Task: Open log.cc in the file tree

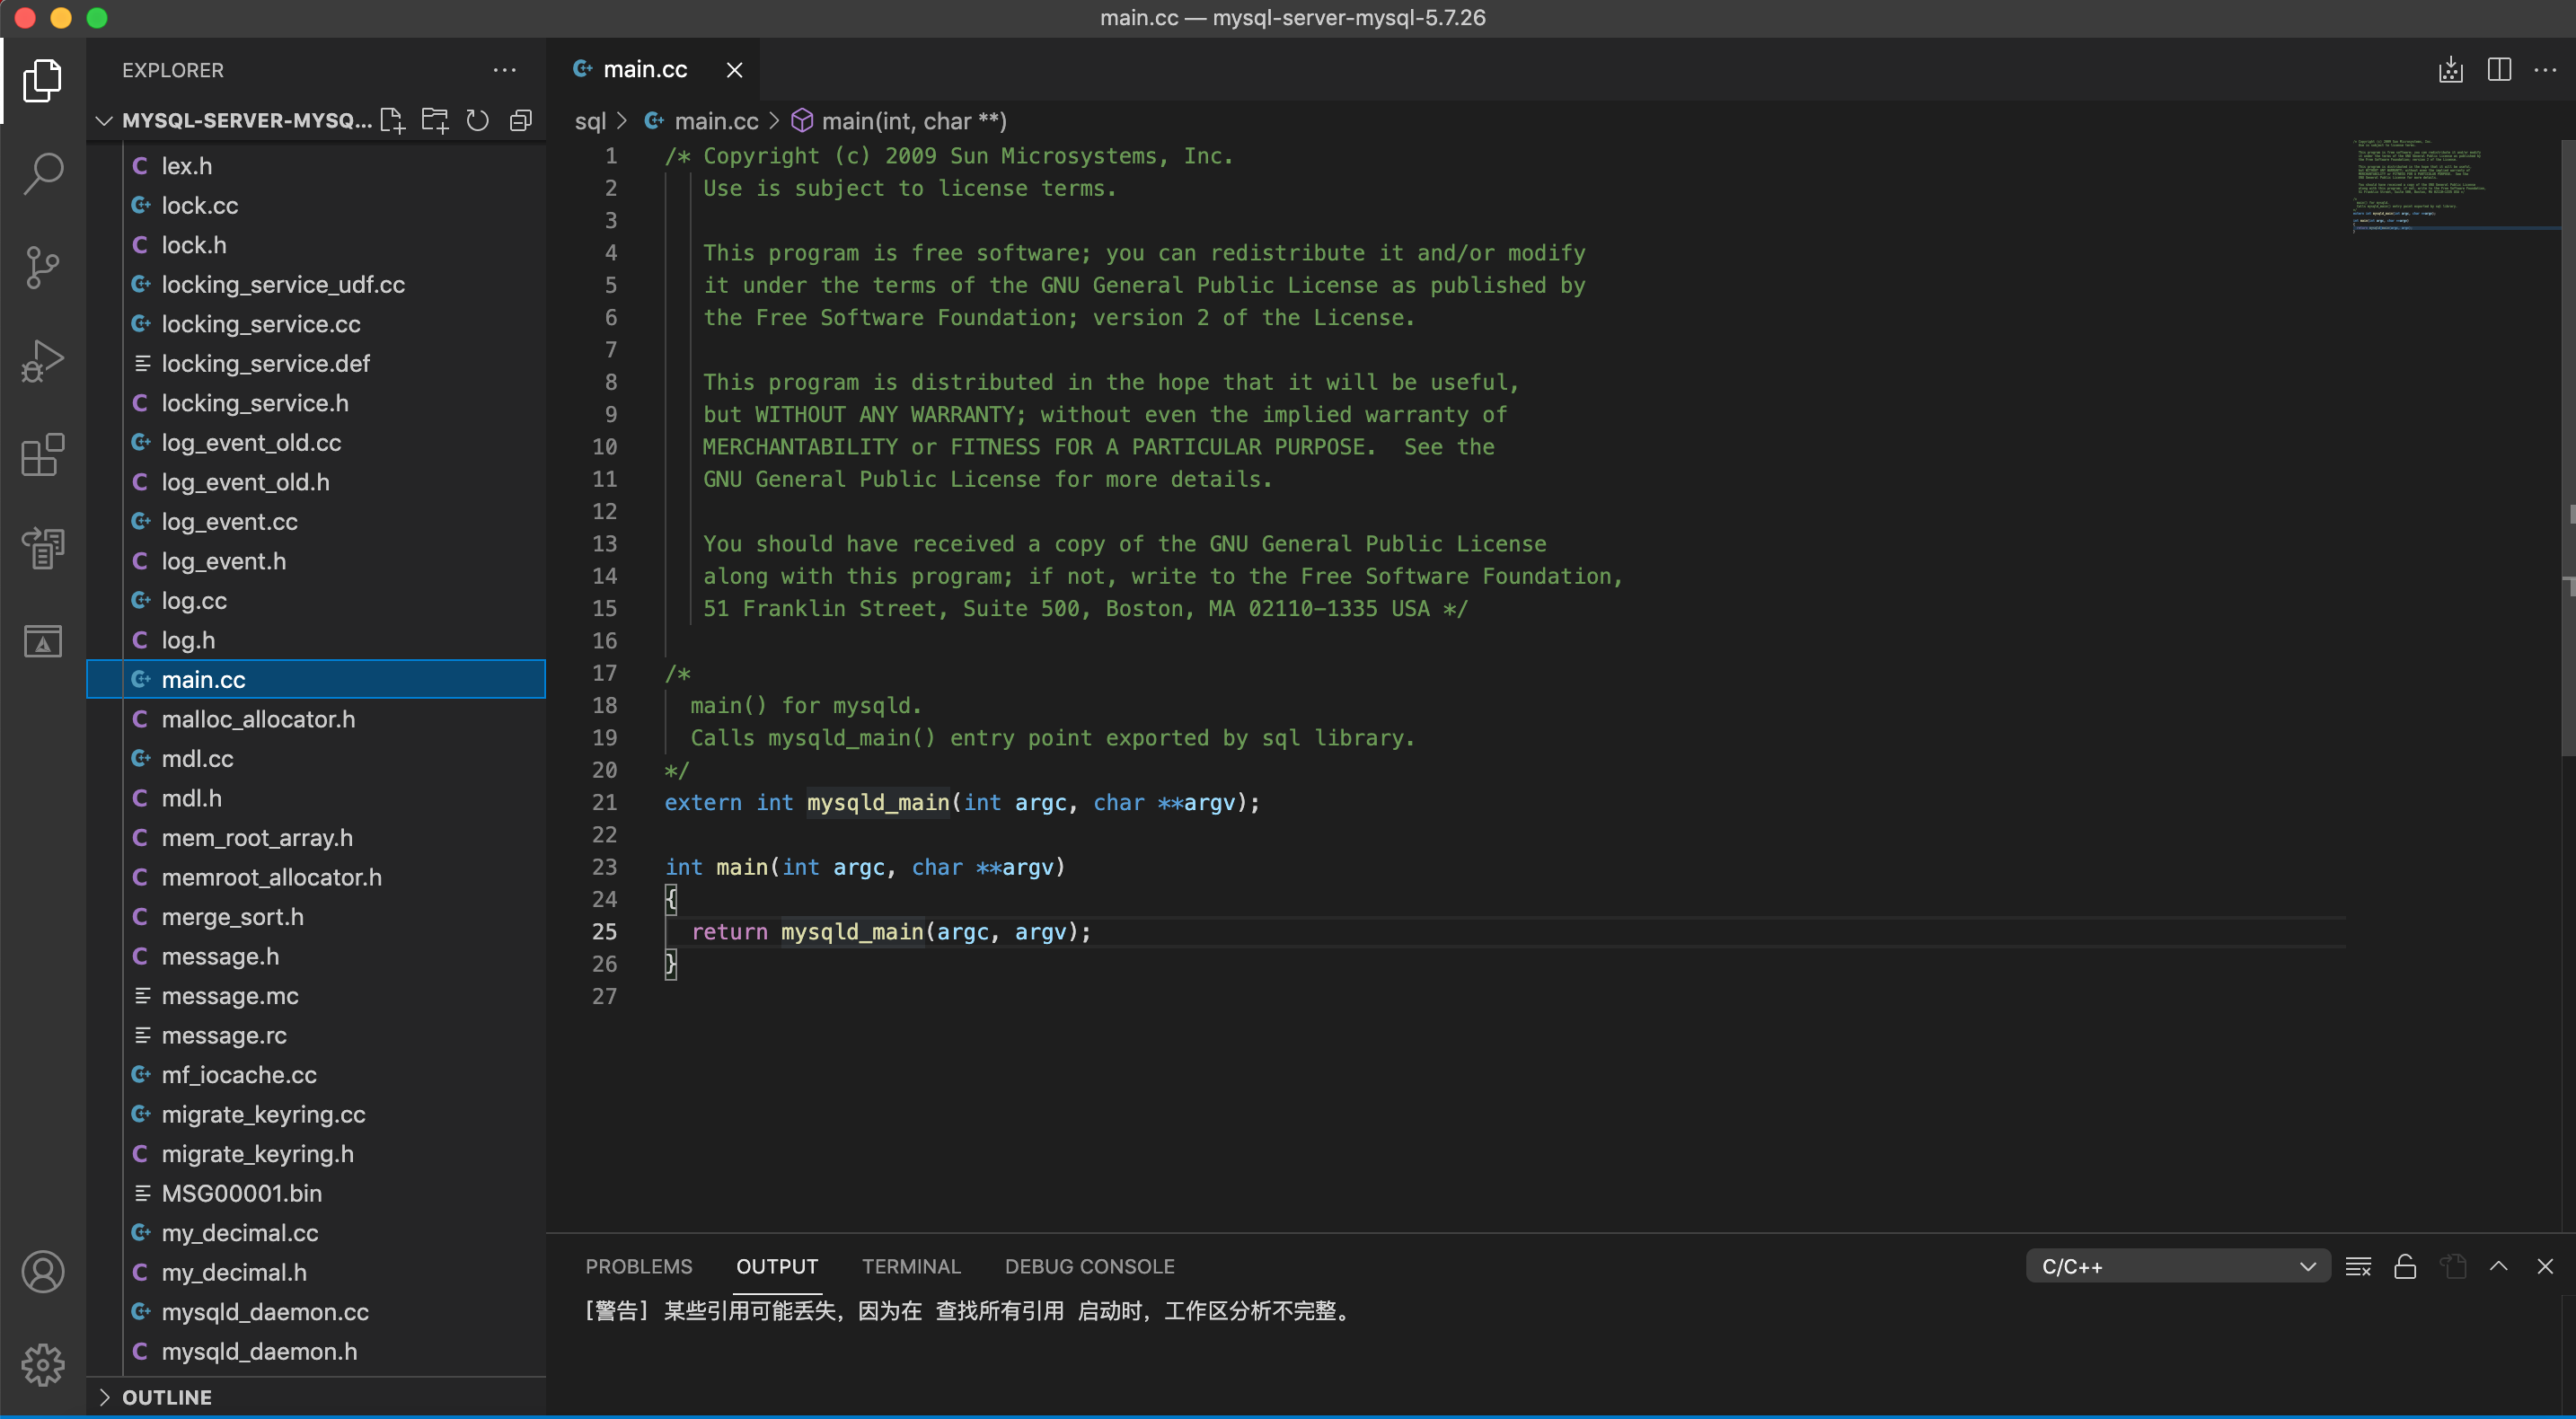Action: coord(316,601)
